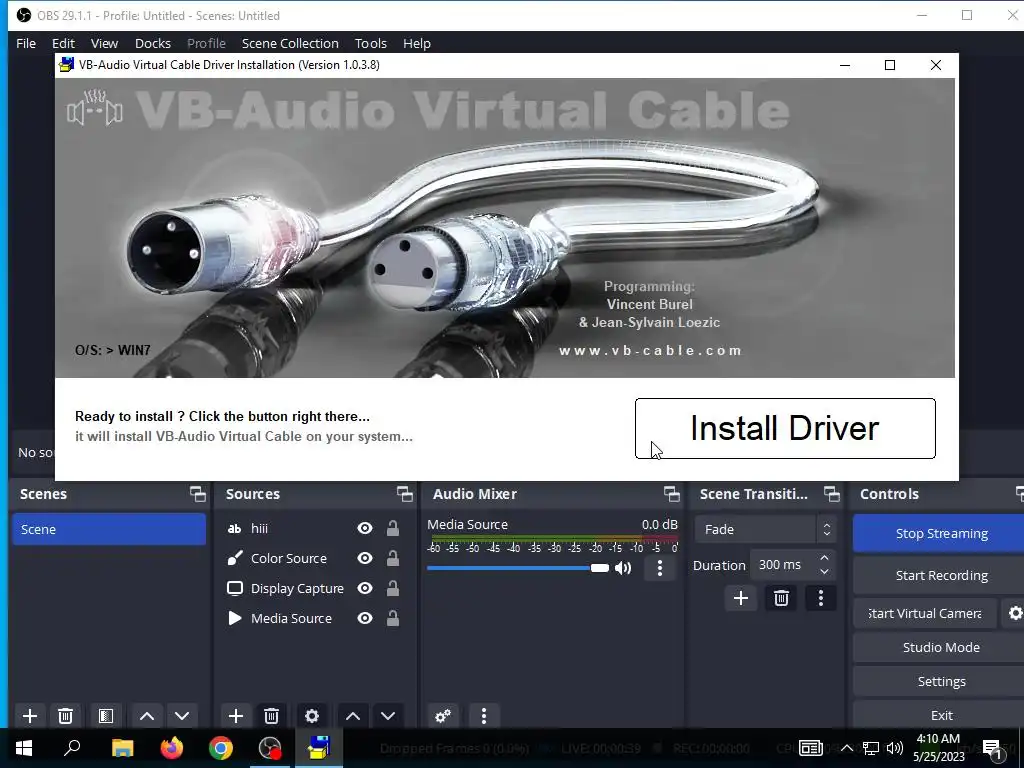Remove the selected scene with trash icon
The height and width of the screenshot is (768, 1024).
coord(65,716)
